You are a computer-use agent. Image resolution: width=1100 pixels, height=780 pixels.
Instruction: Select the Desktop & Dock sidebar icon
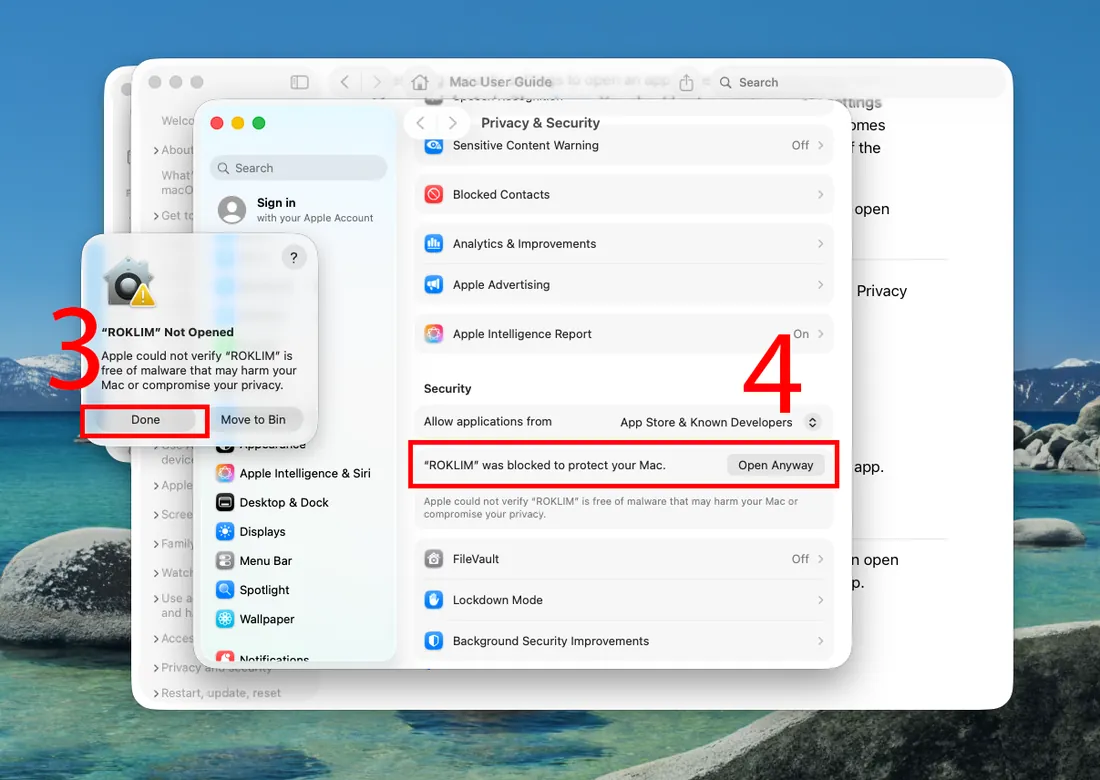click(225, 502)
